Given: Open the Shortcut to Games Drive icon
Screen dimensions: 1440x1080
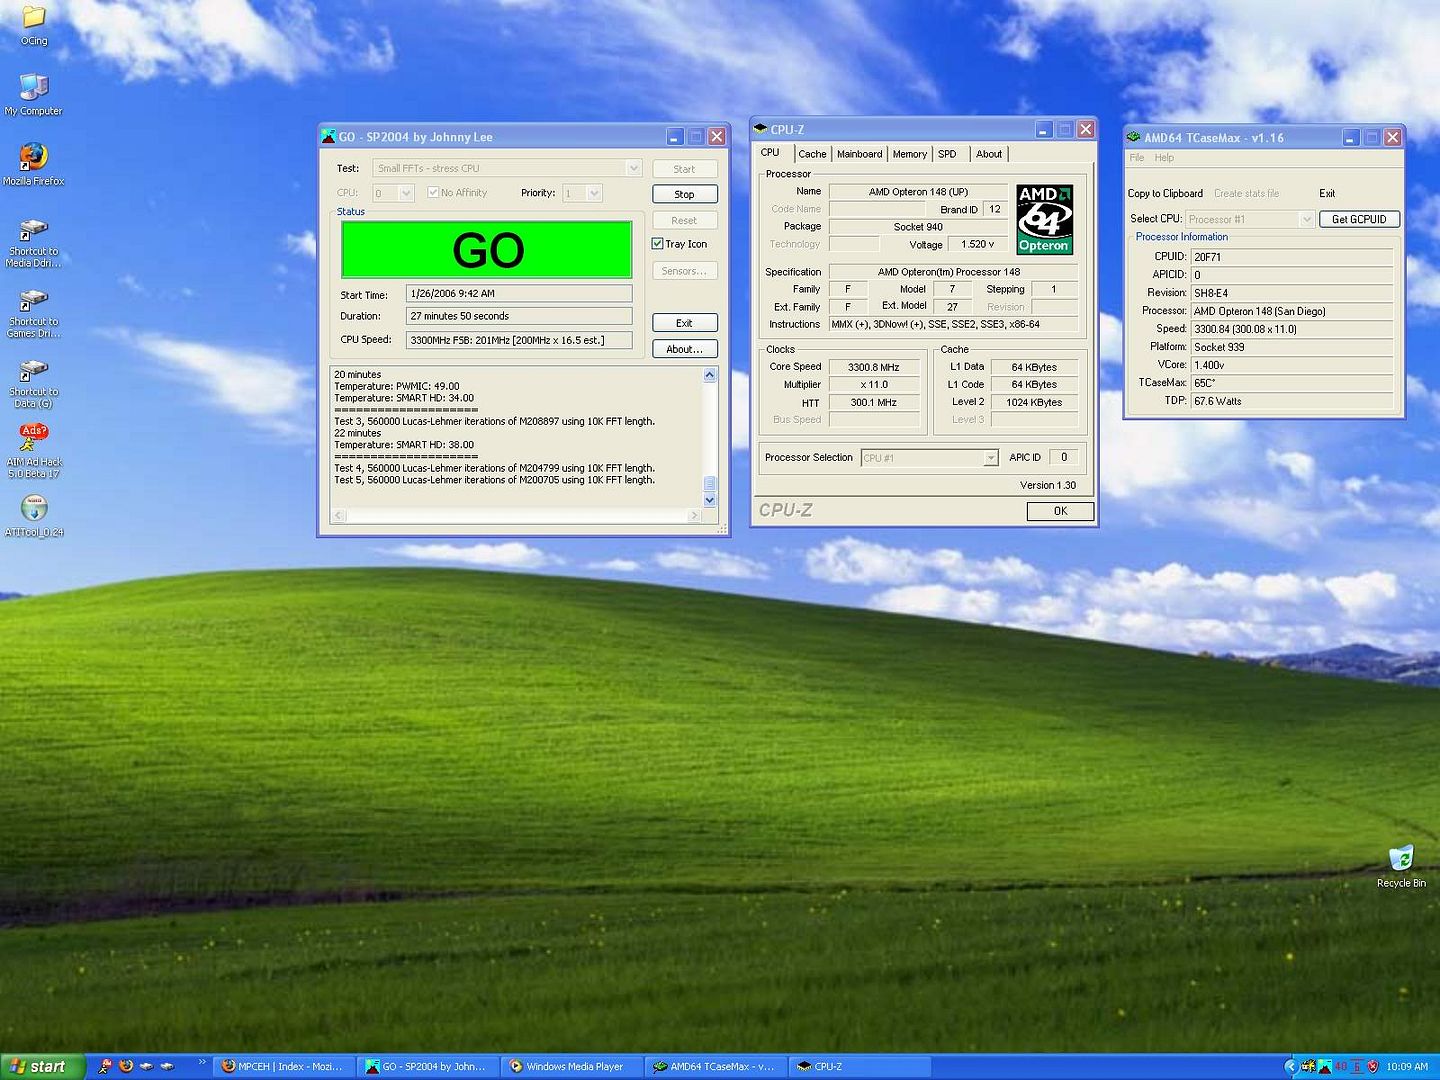Looking at the screenshot, I should [33, 311].
